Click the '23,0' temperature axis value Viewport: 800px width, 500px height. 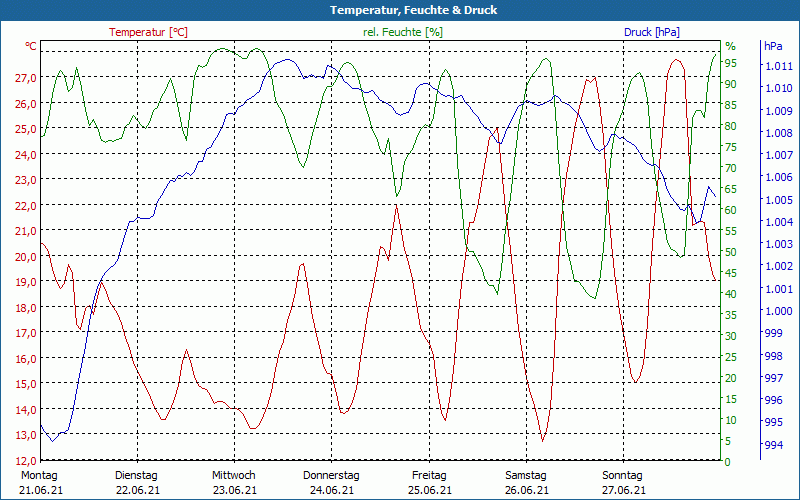pyautogui.click(x=26, y=180)
